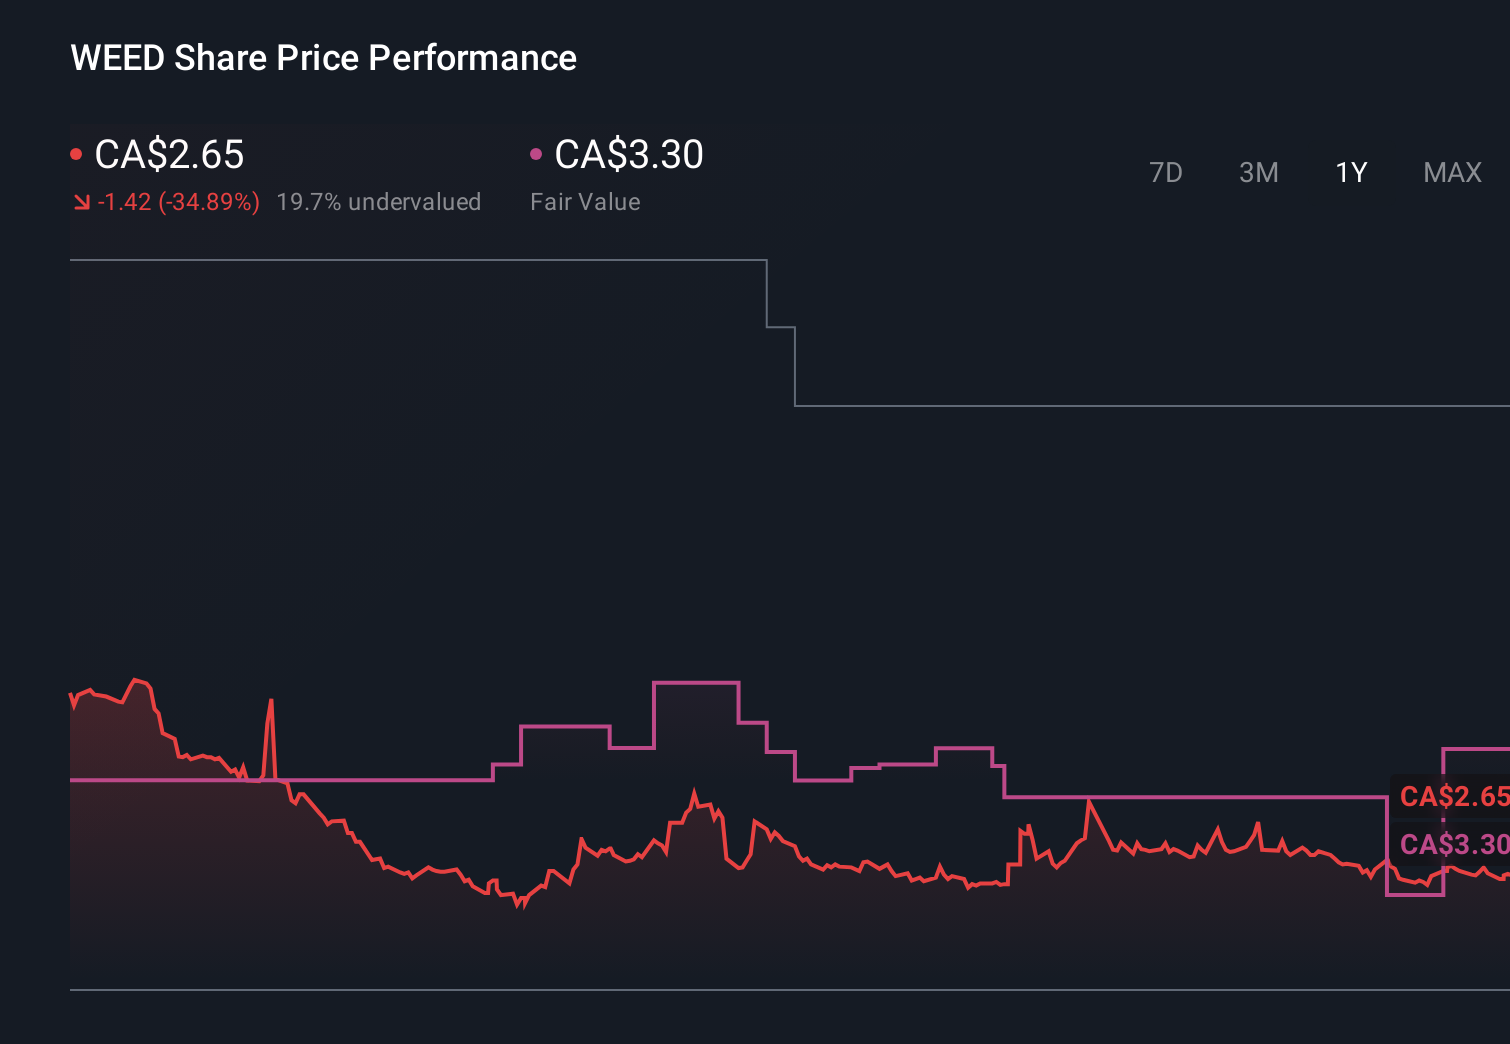Click the CA$3.30 fair value label on chart edge
Screen dimensions: 1510x1044
(x=1455, y=844)
